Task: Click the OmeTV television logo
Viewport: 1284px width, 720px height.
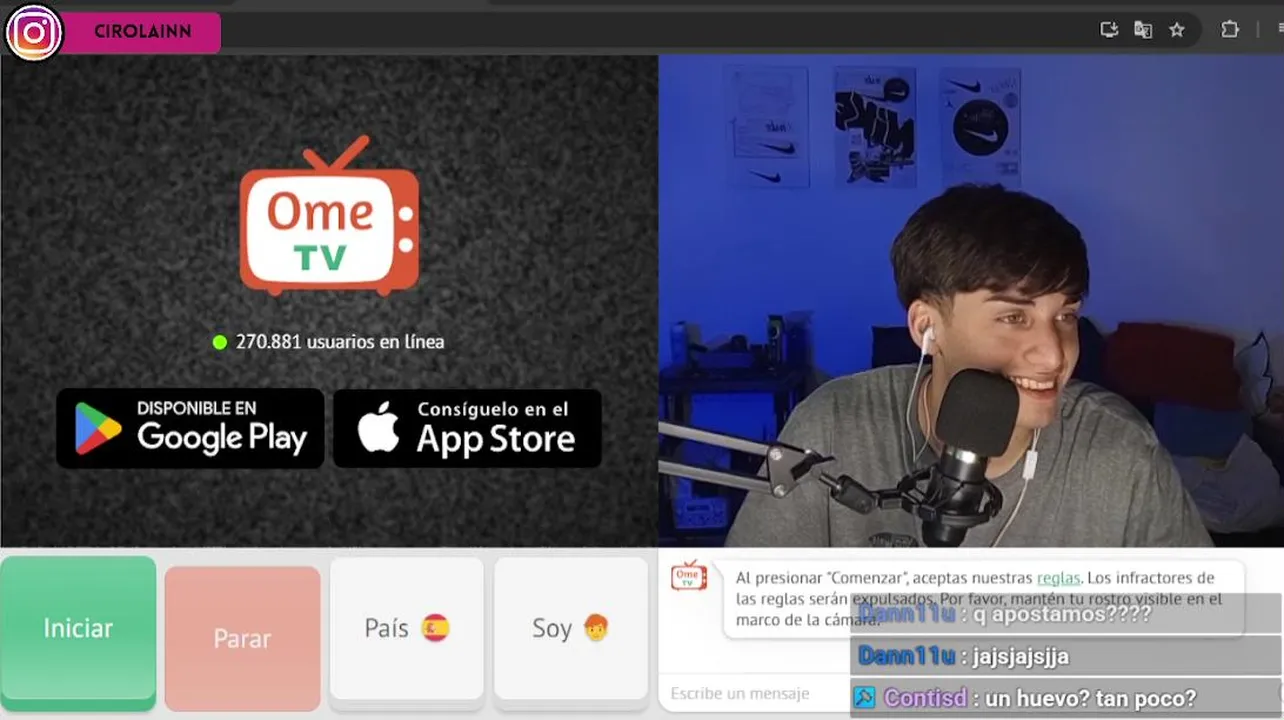Action: point(329,216)
